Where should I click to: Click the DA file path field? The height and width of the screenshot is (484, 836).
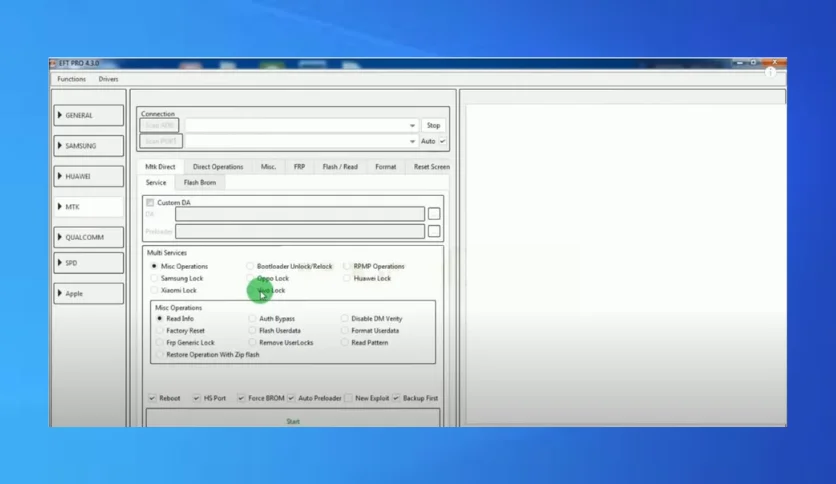300,214
